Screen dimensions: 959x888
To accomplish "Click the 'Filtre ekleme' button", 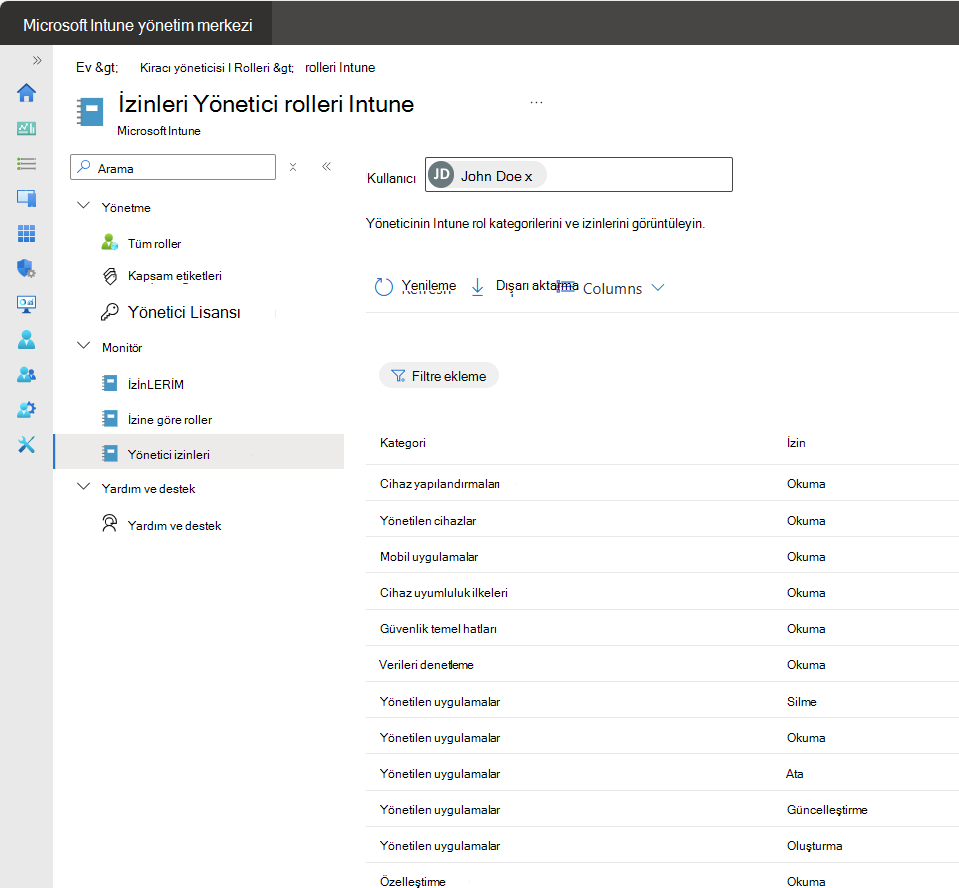I will [439, 376].
